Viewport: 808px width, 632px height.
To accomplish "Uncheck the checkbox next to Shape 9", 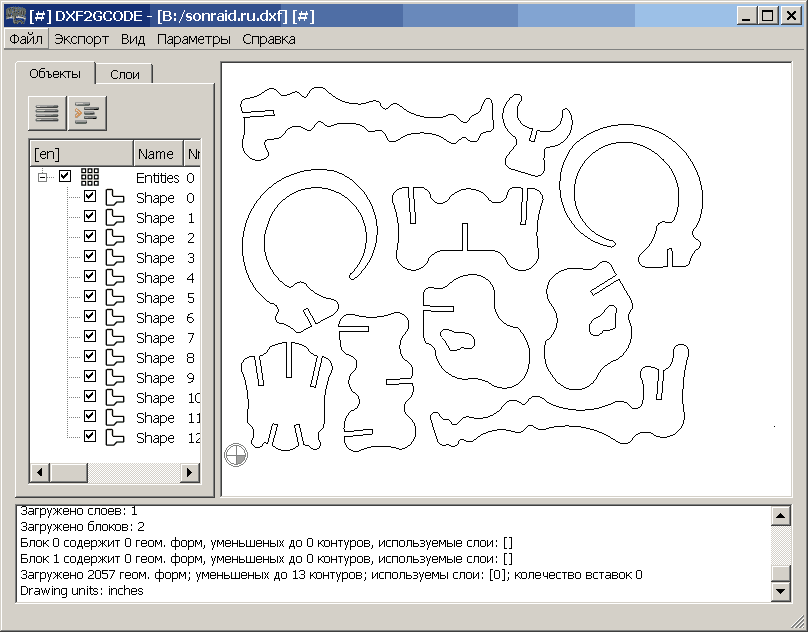I will tap(89, 377).
